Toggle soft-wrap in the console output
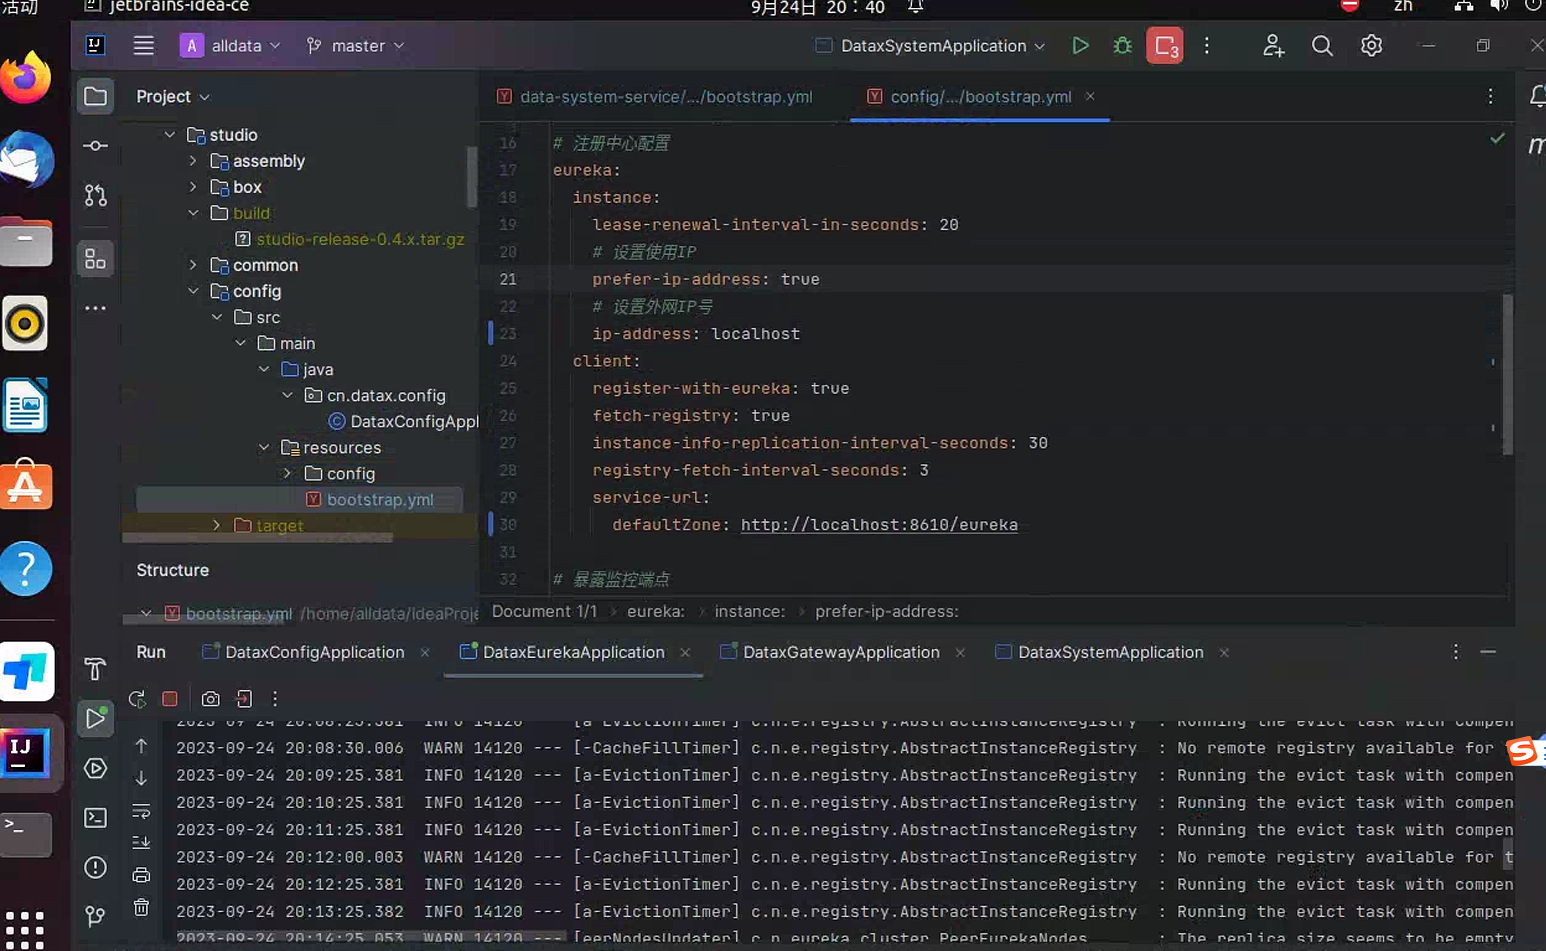The width and height of the screenshot is (1546, 951). 141,810
